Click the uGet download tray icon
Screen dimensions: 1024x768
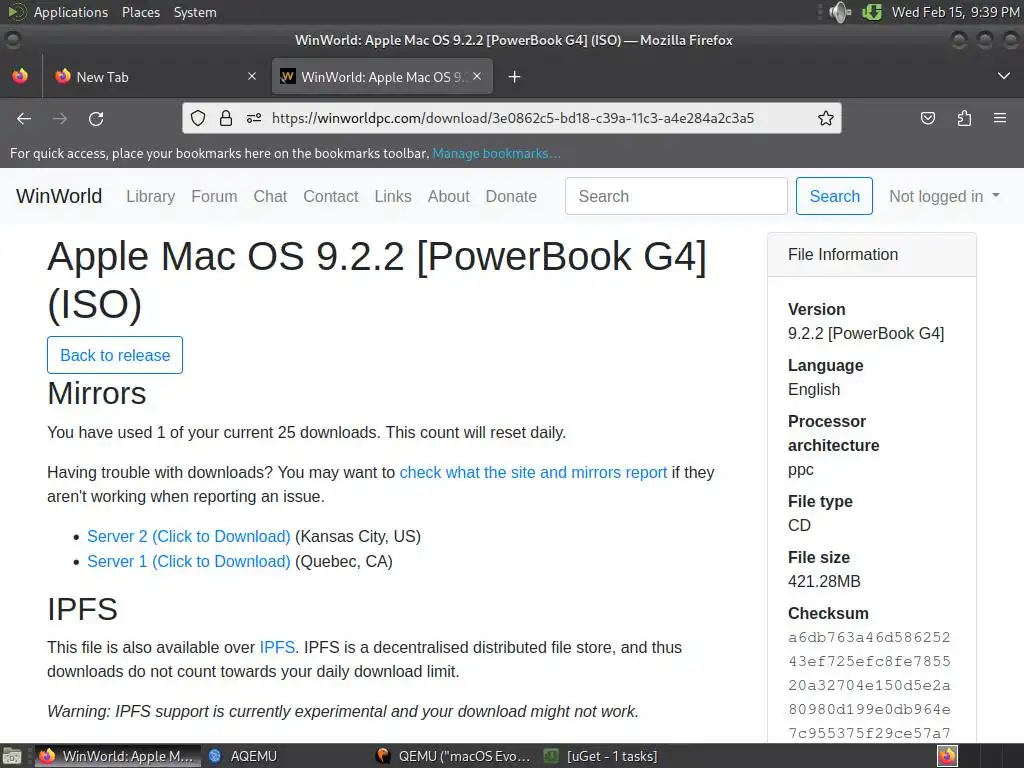point(872,12)
